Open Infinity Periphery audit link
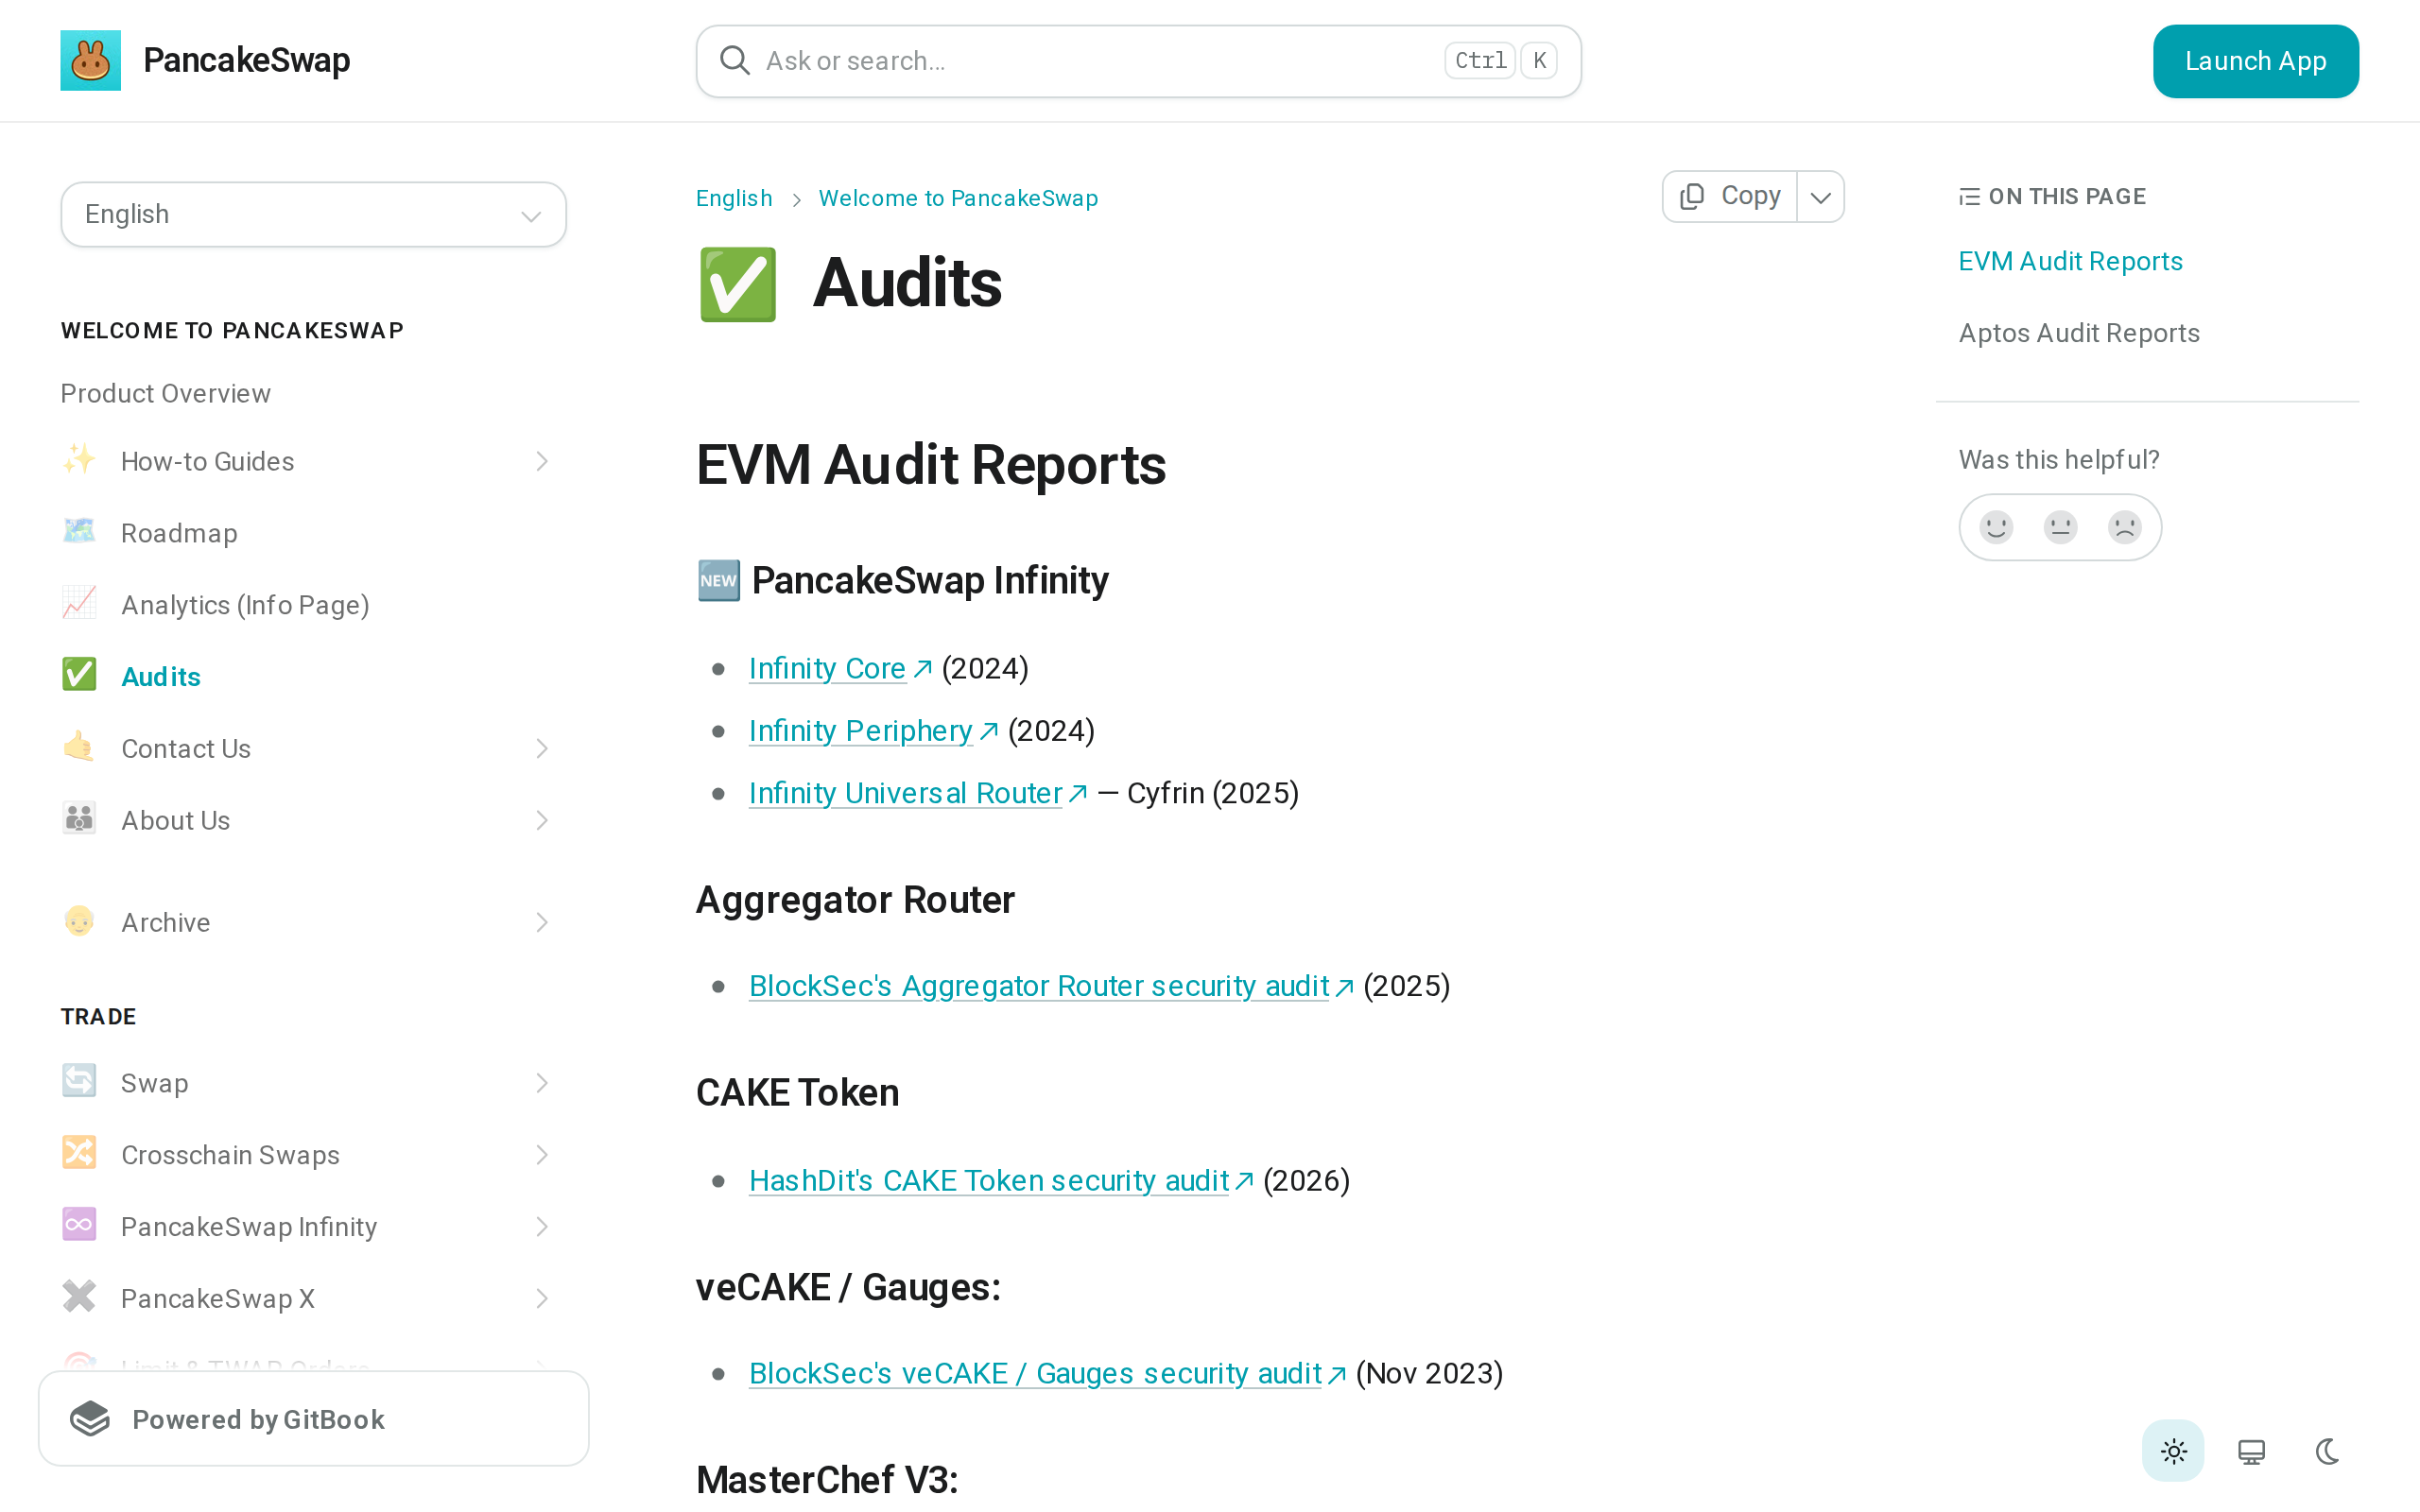The image size is (2420, 1512). pyautogui.click(x=860, y=731)
